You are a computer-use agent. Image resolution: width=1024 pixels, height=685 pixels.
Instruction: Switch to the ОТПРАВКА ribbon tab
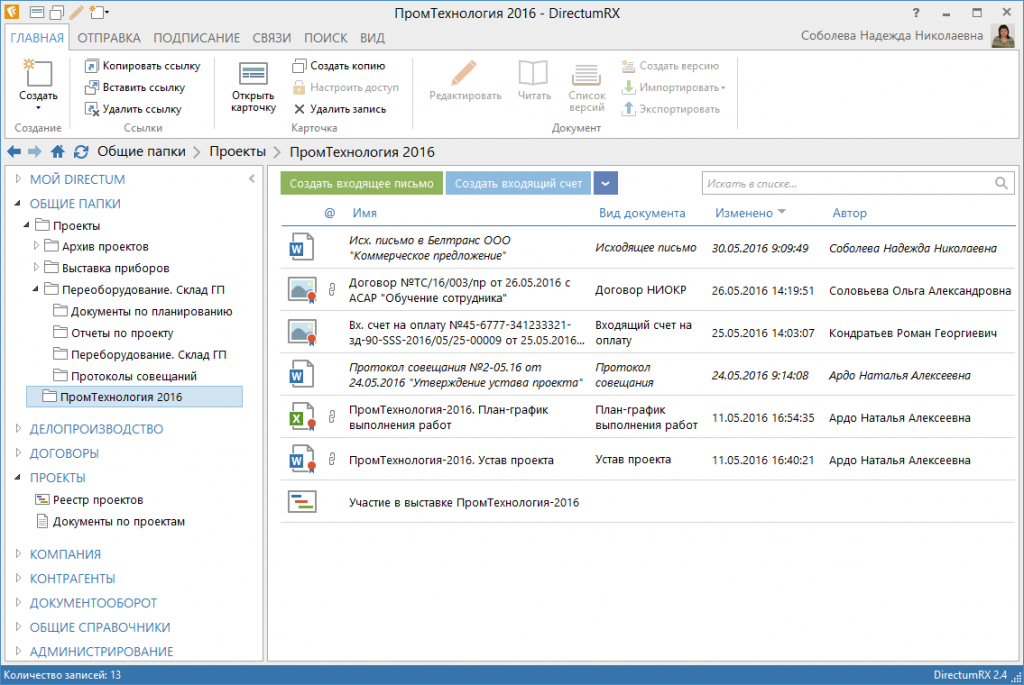pos(109,38)
